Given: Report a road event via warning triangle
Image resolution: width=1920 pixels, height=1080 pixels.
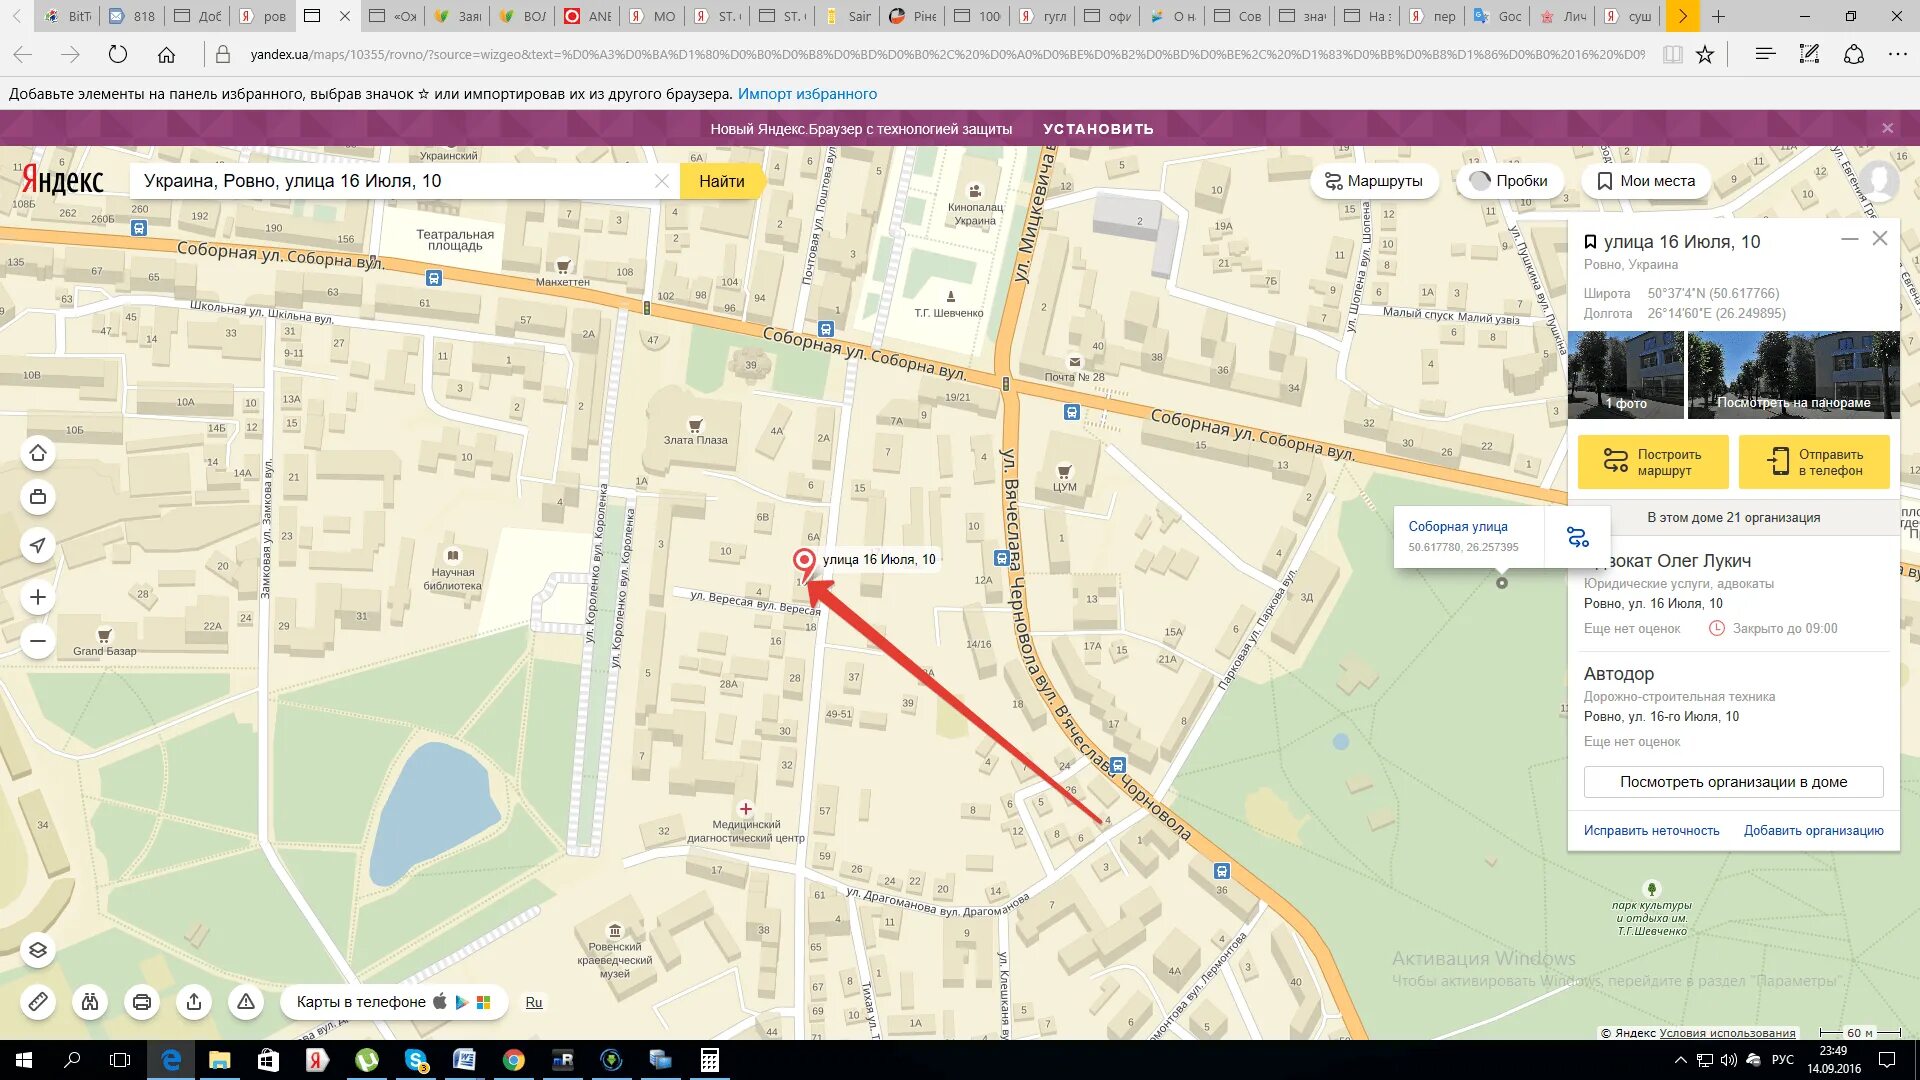Looking at the screenshot, I should click(x=246, y=1001).
